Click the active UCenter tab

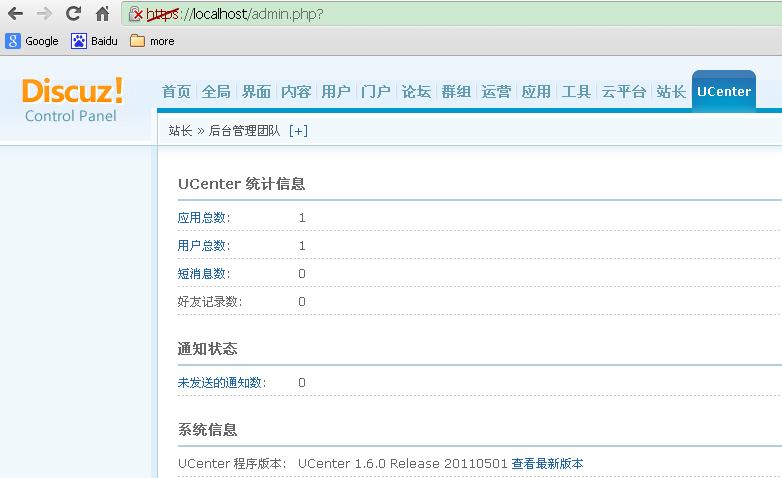tap(724, 91)
